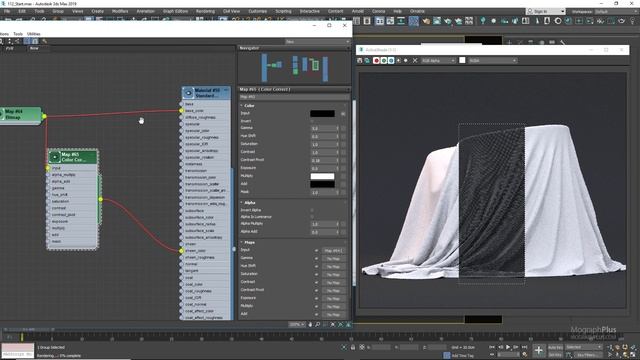The width and height of the screenshot is (640, 360).
Task: Click the ring-shaped icon in main toolbar
Action: coord(558,21)
